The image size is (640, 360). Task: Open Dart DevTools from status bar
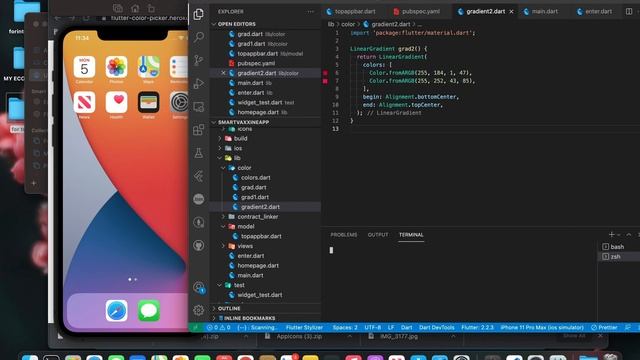click(436, 327)
